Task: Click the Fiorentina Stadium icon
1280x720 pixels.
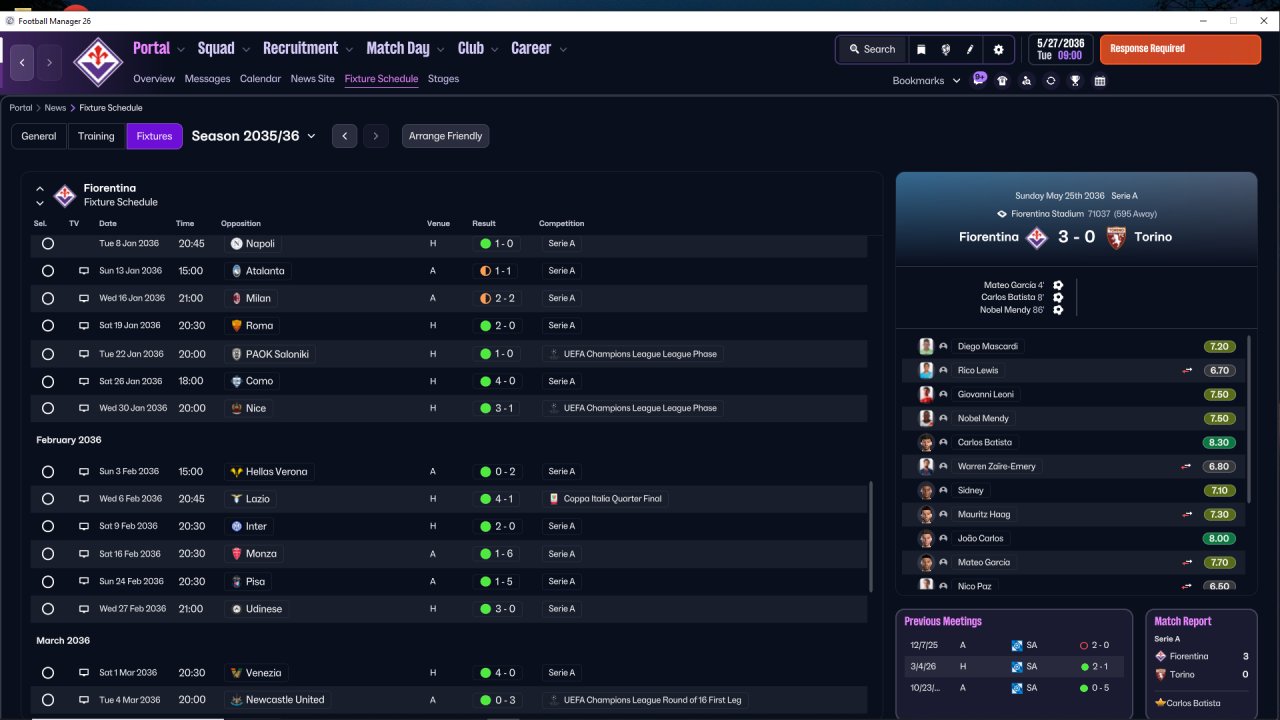Action: tap(1002, 214)
